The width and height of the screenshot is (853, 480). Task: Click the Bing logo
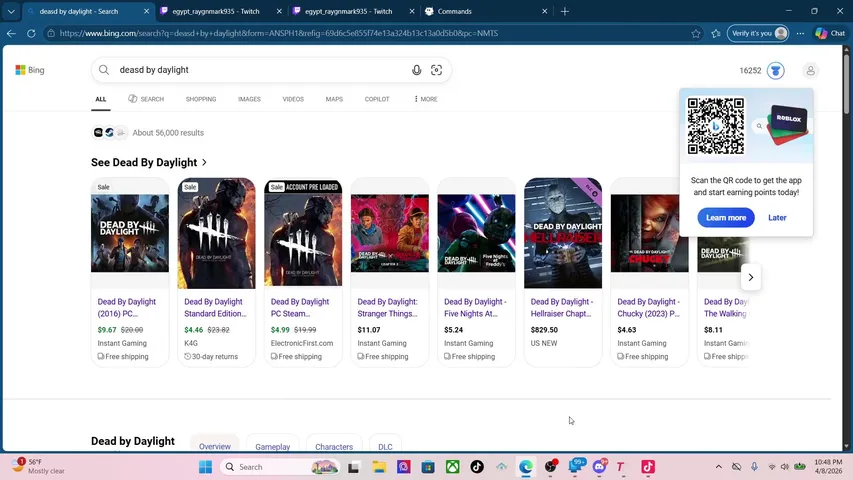(30, 70)
